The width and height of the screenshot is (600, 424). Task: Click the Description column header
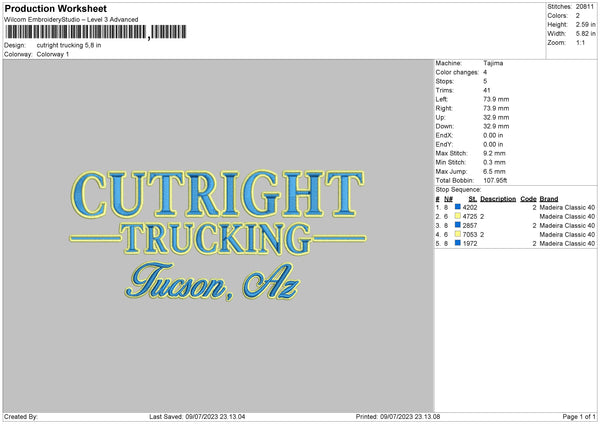click(x=498, y=199)
